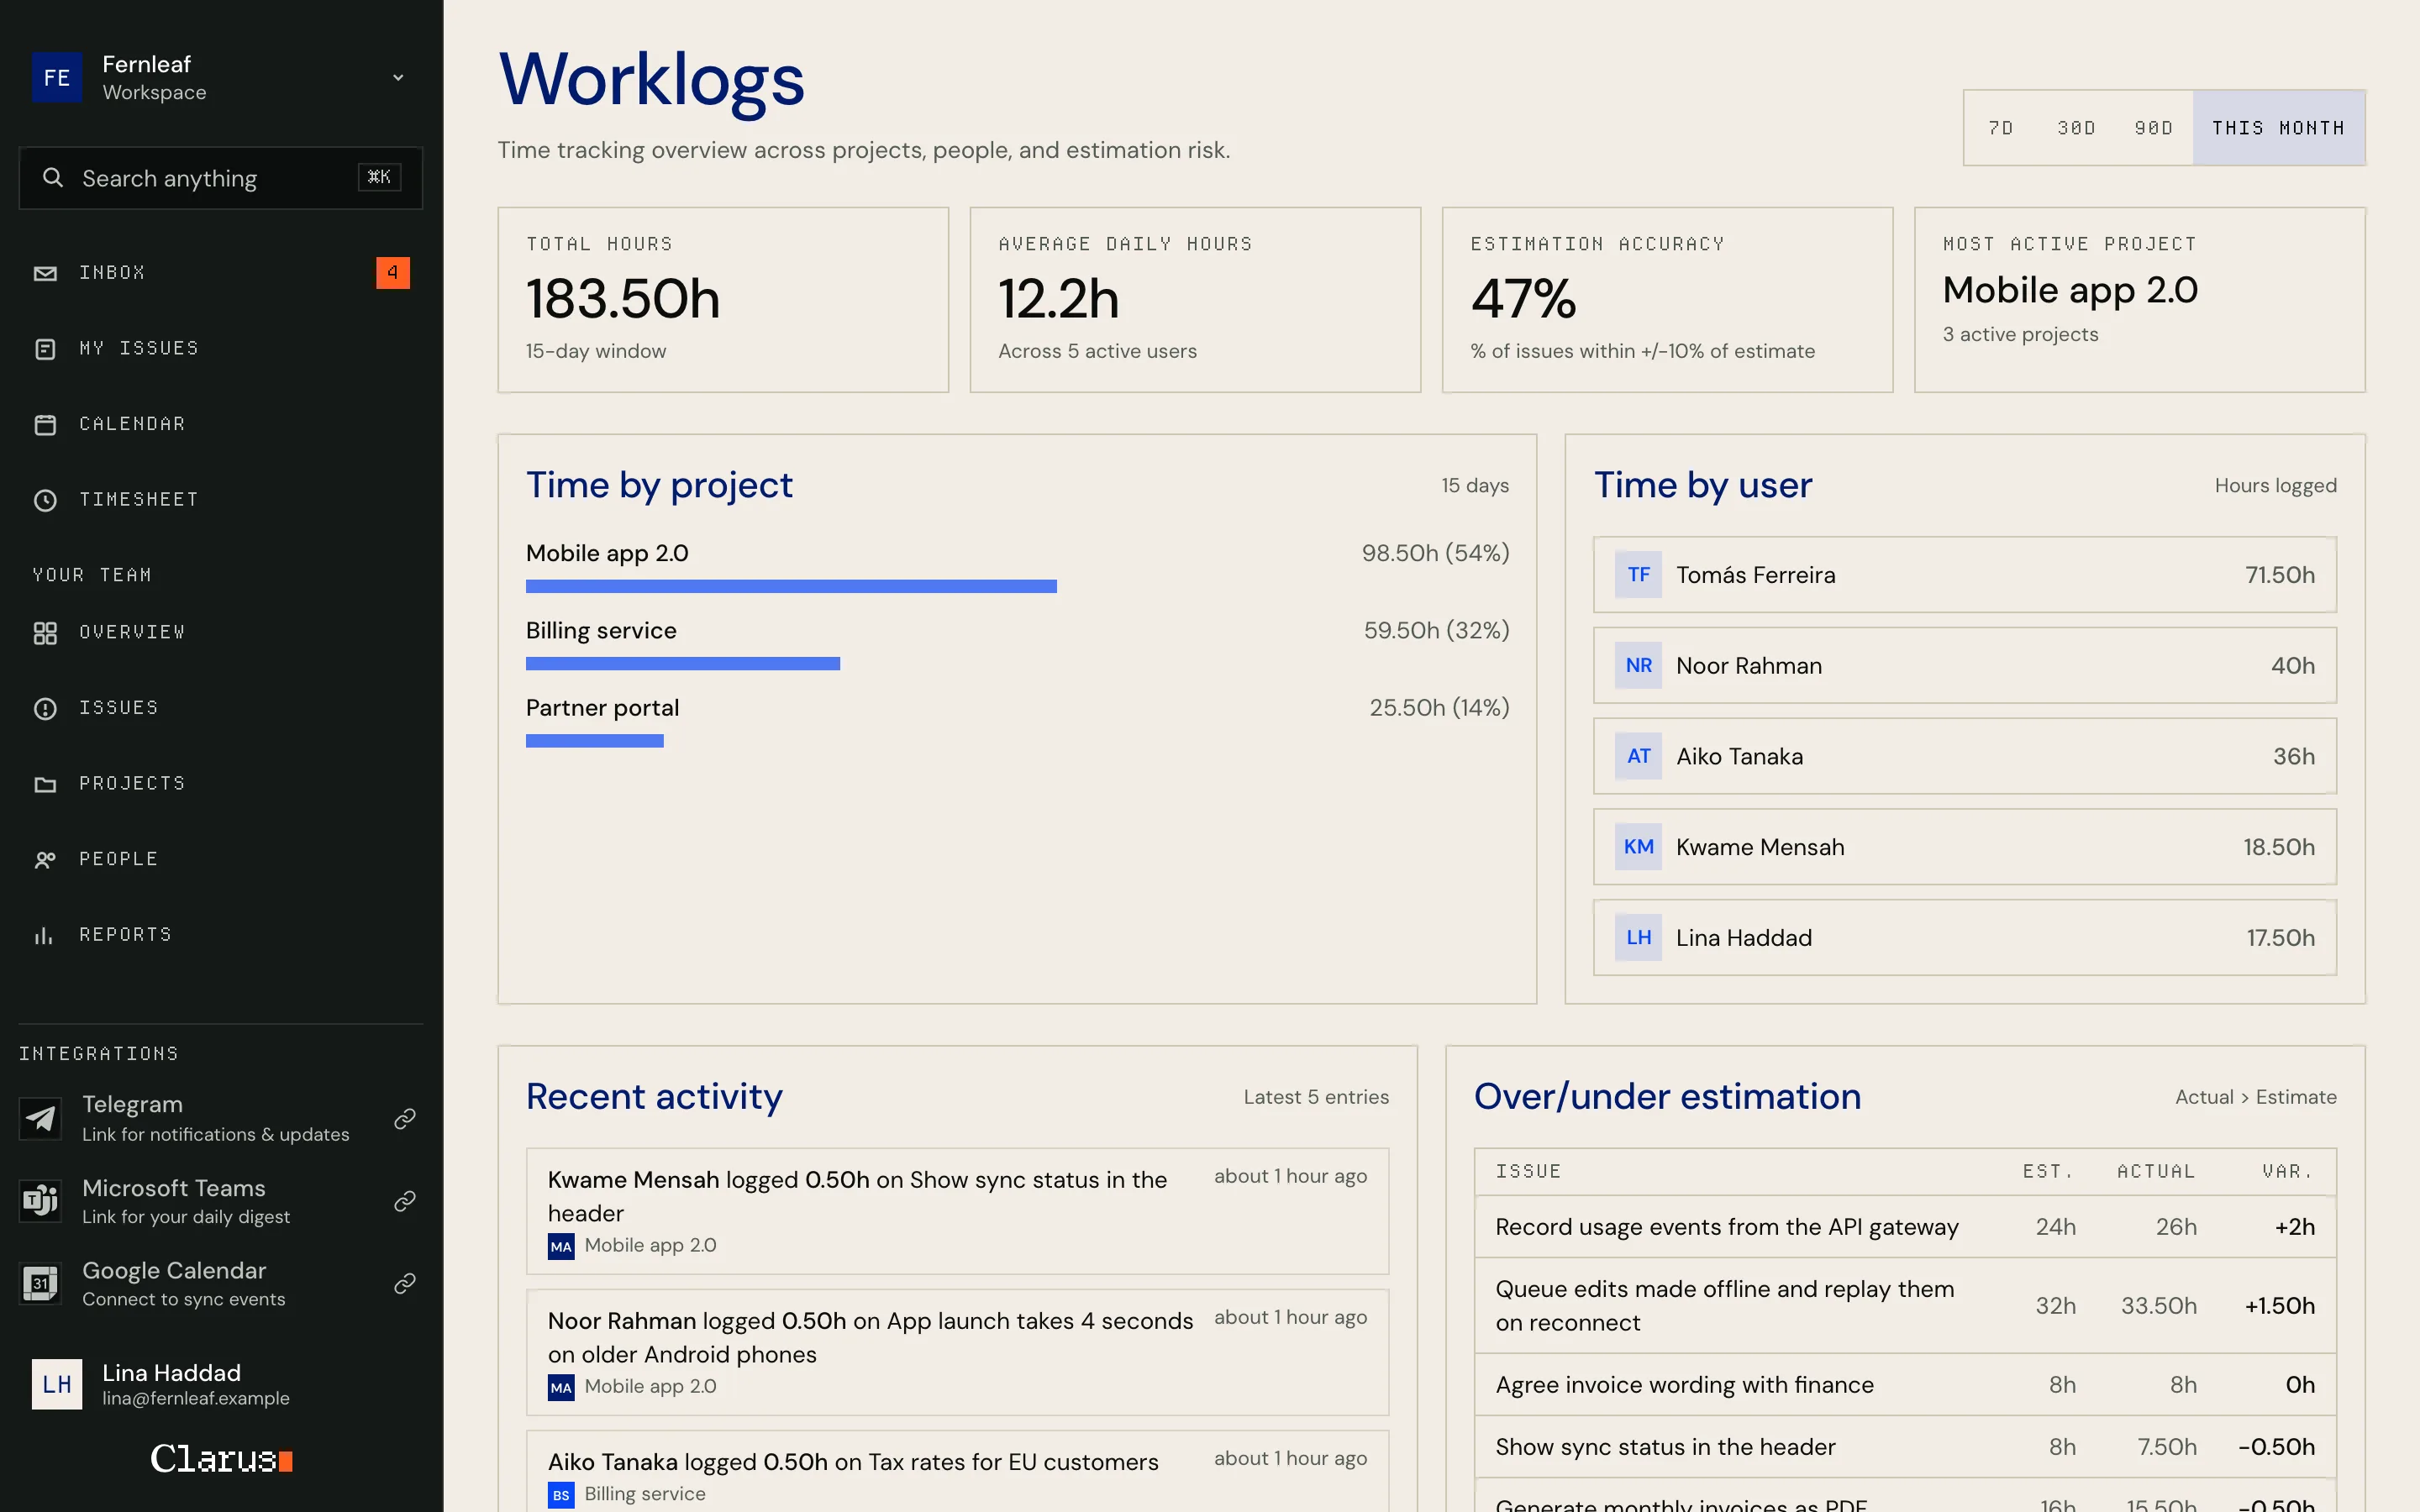
Task: Click the NR avatar for Noor Rahman
Action: (1638, 665)
